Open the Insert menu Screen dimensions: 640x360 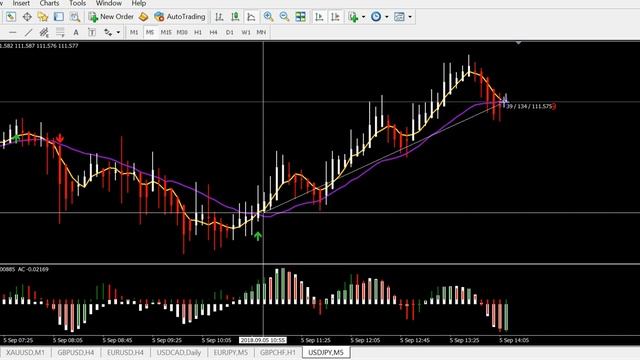pos(21,3)
